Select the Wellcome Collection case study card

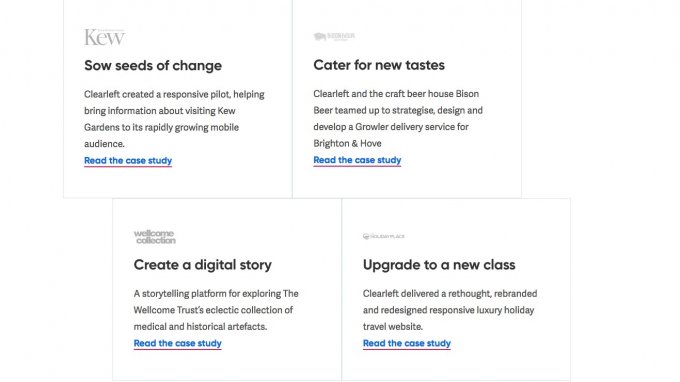pos(227,290)
